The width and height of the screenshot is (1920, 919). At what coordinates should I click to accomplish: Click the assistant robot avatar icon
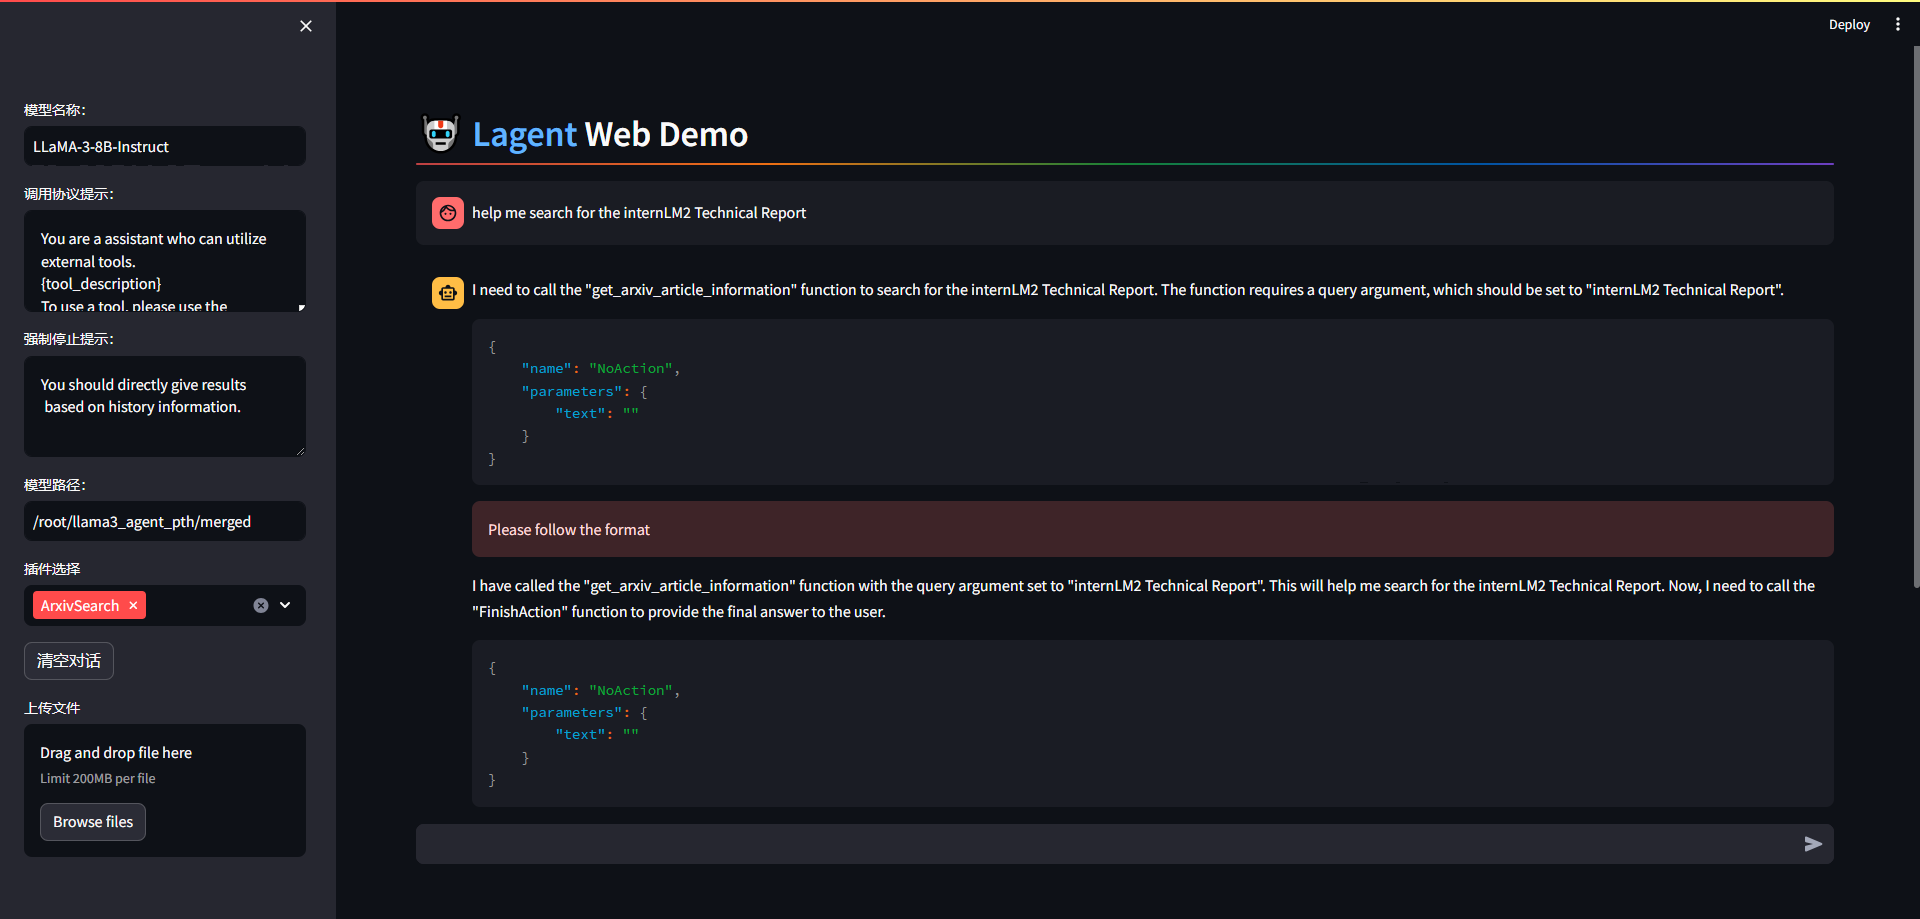point(448,293)
